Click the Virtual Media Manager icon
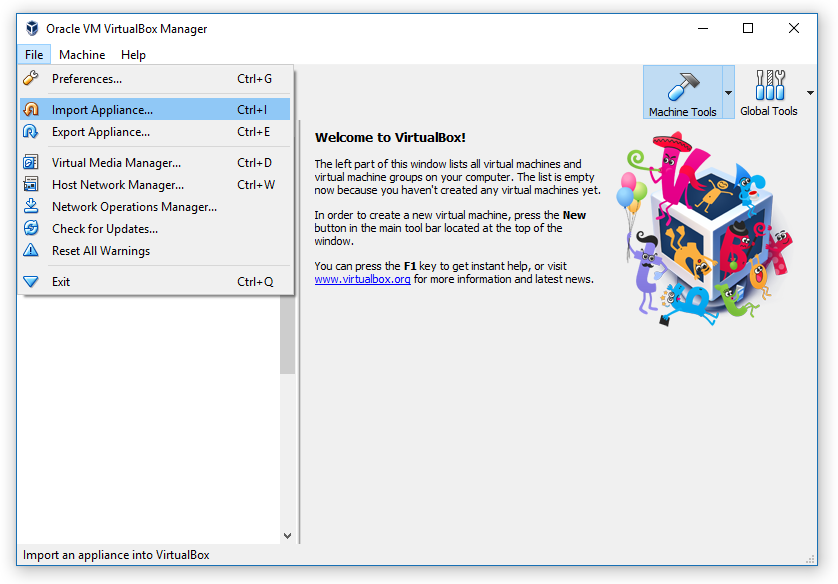 31,163
